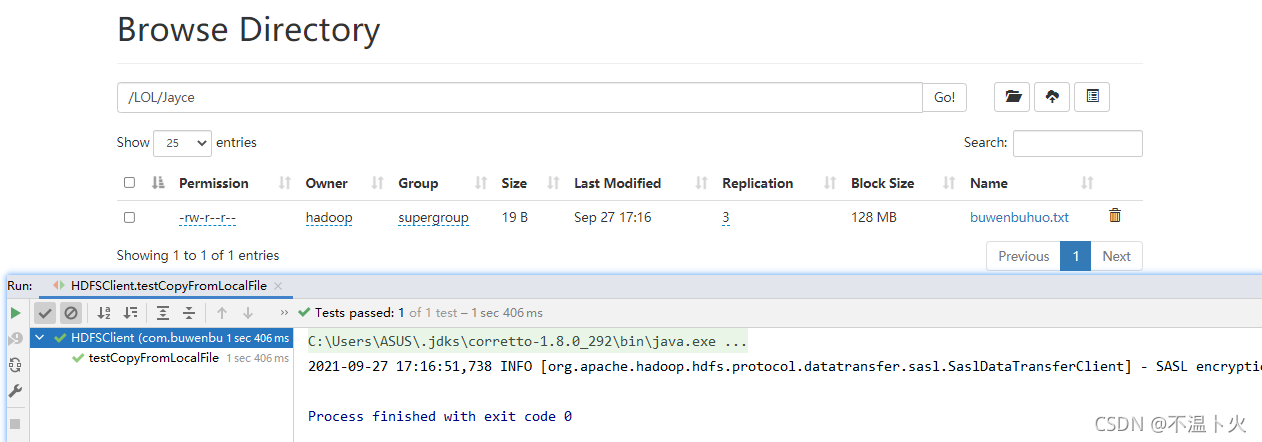The height and width of the screenshot is (442, 1262).
Task: Open the wrench settings icon in Run panel
Action: 15,392
